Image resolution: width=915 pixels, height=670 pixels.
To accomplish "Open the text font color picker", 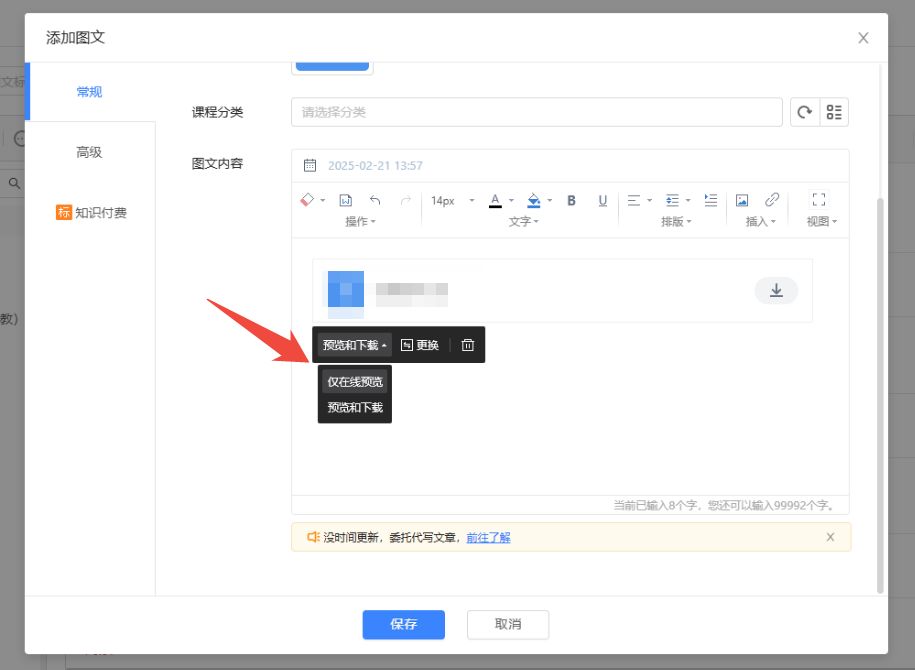I will pyautogui.click(x=495, y=200).
